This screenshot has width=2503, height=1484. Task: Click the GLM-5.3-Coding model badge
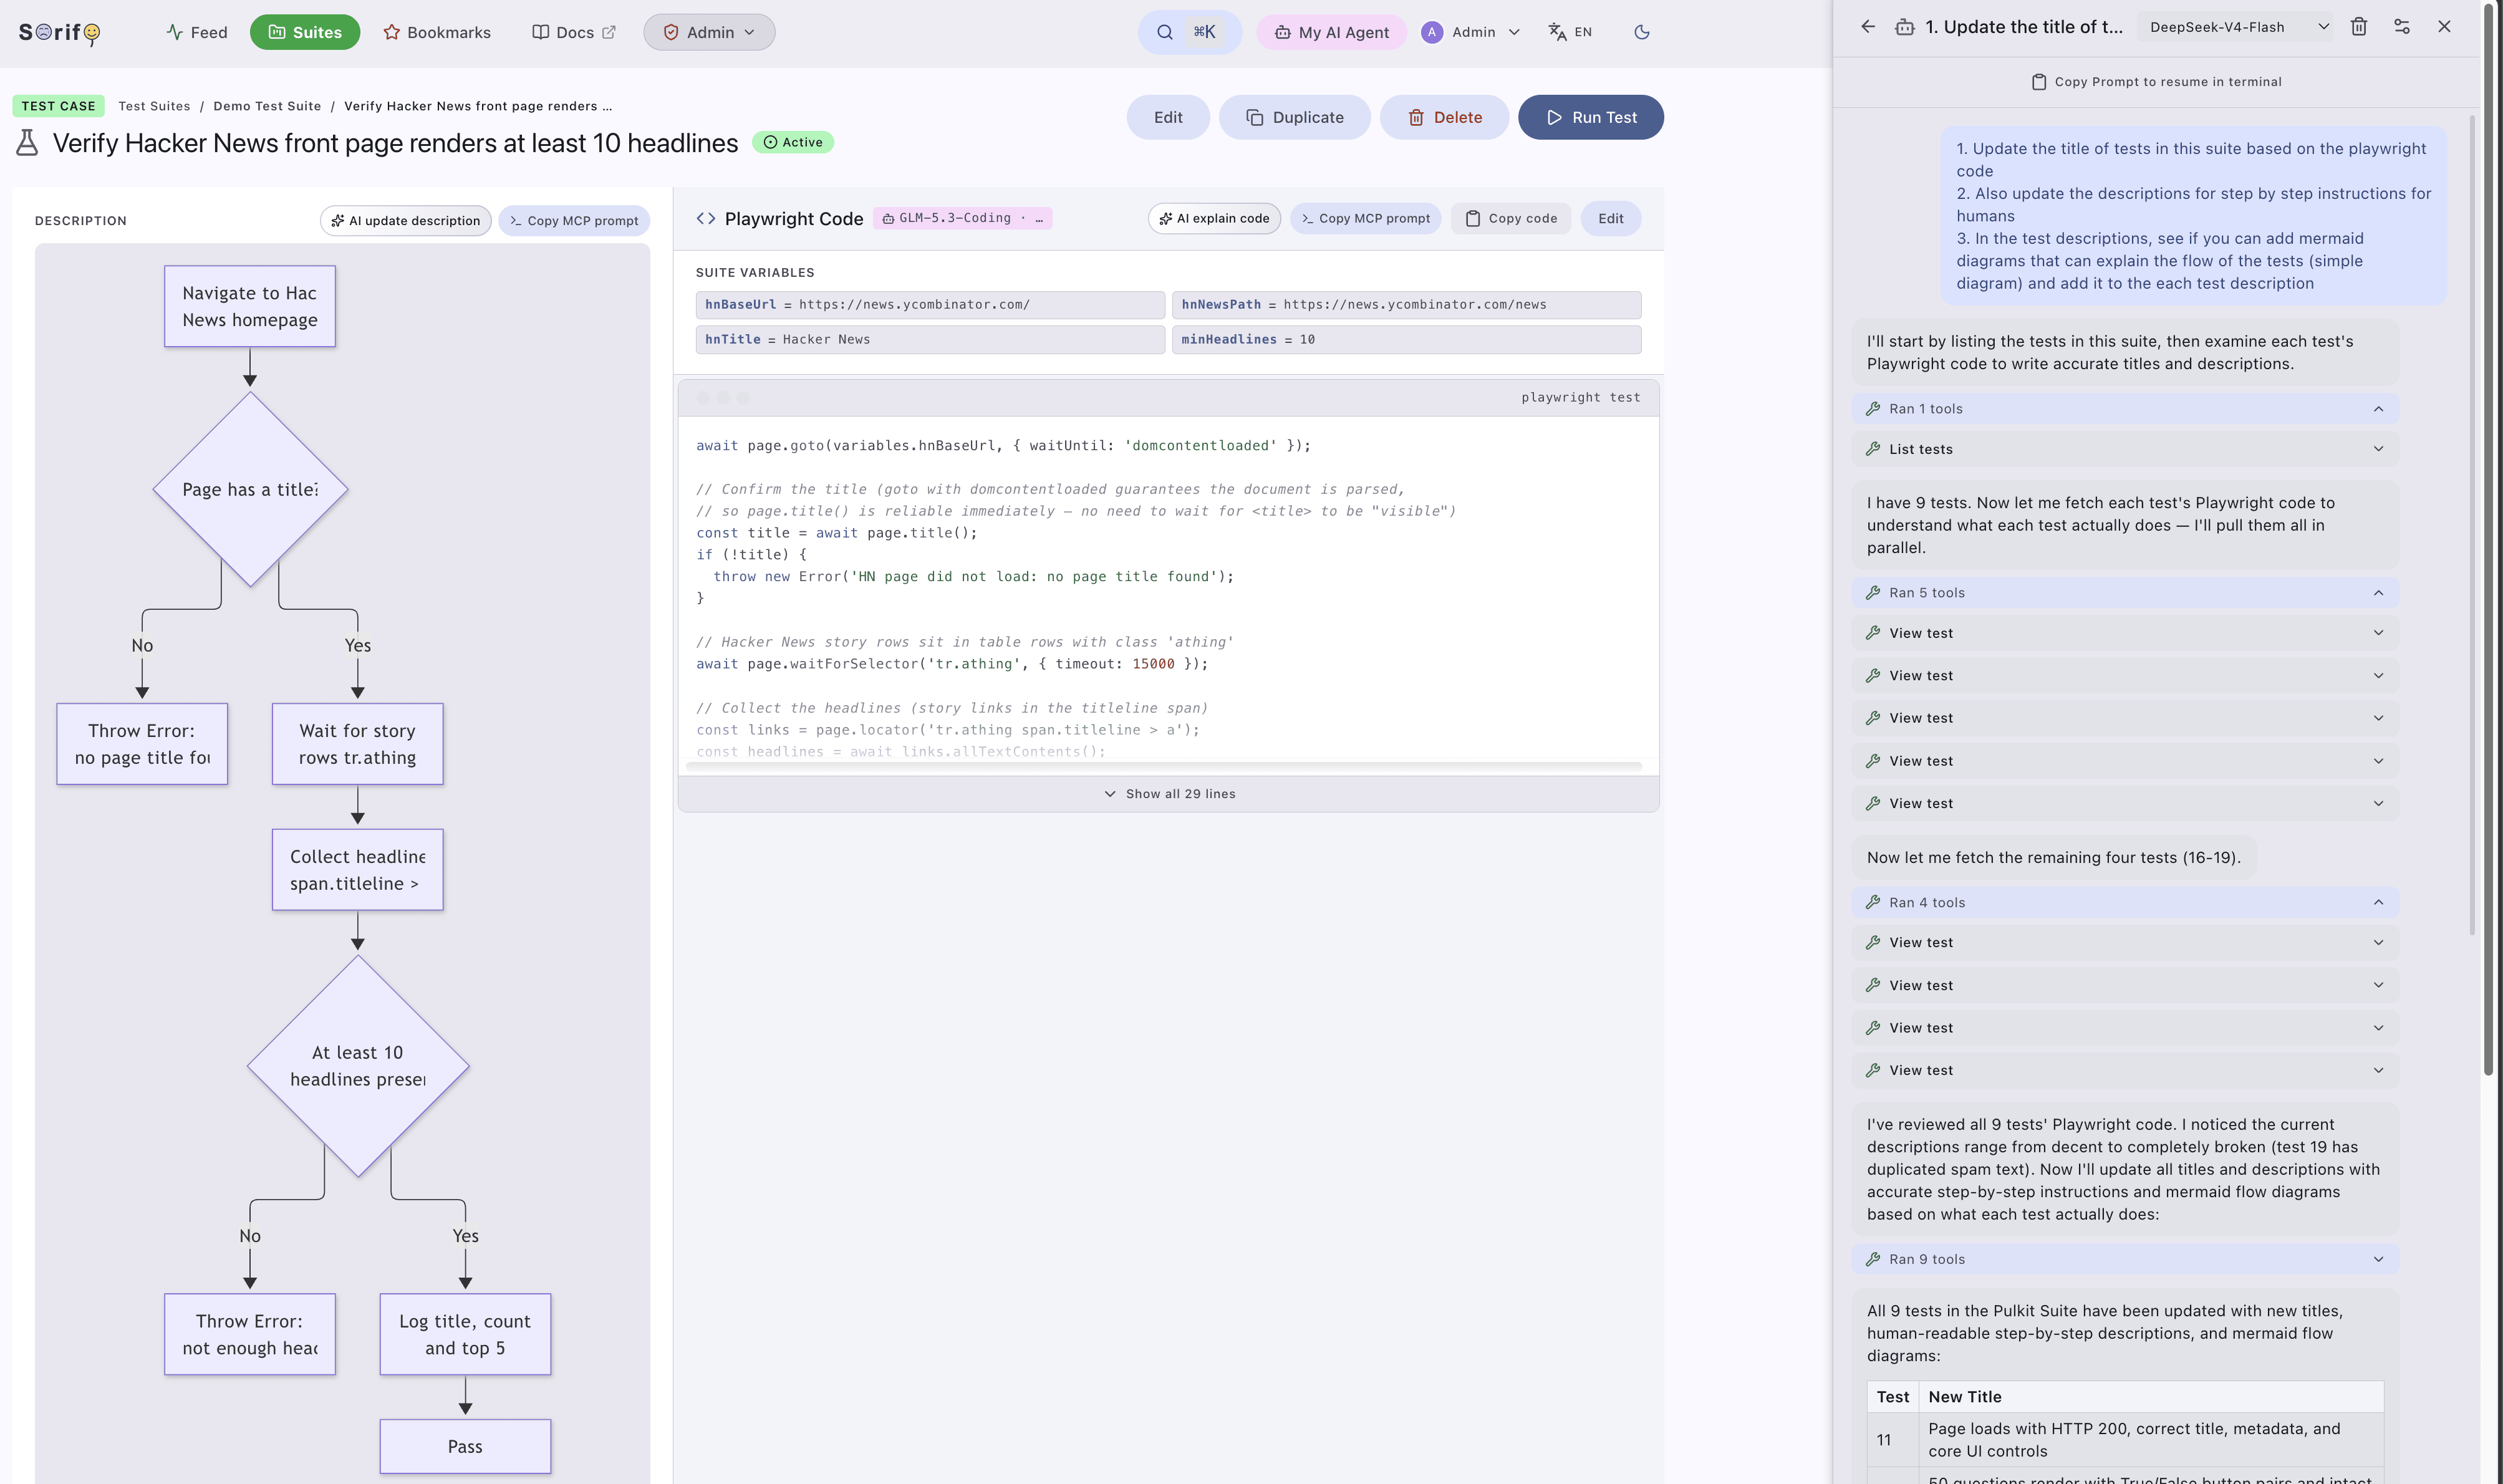click(962, 218)
